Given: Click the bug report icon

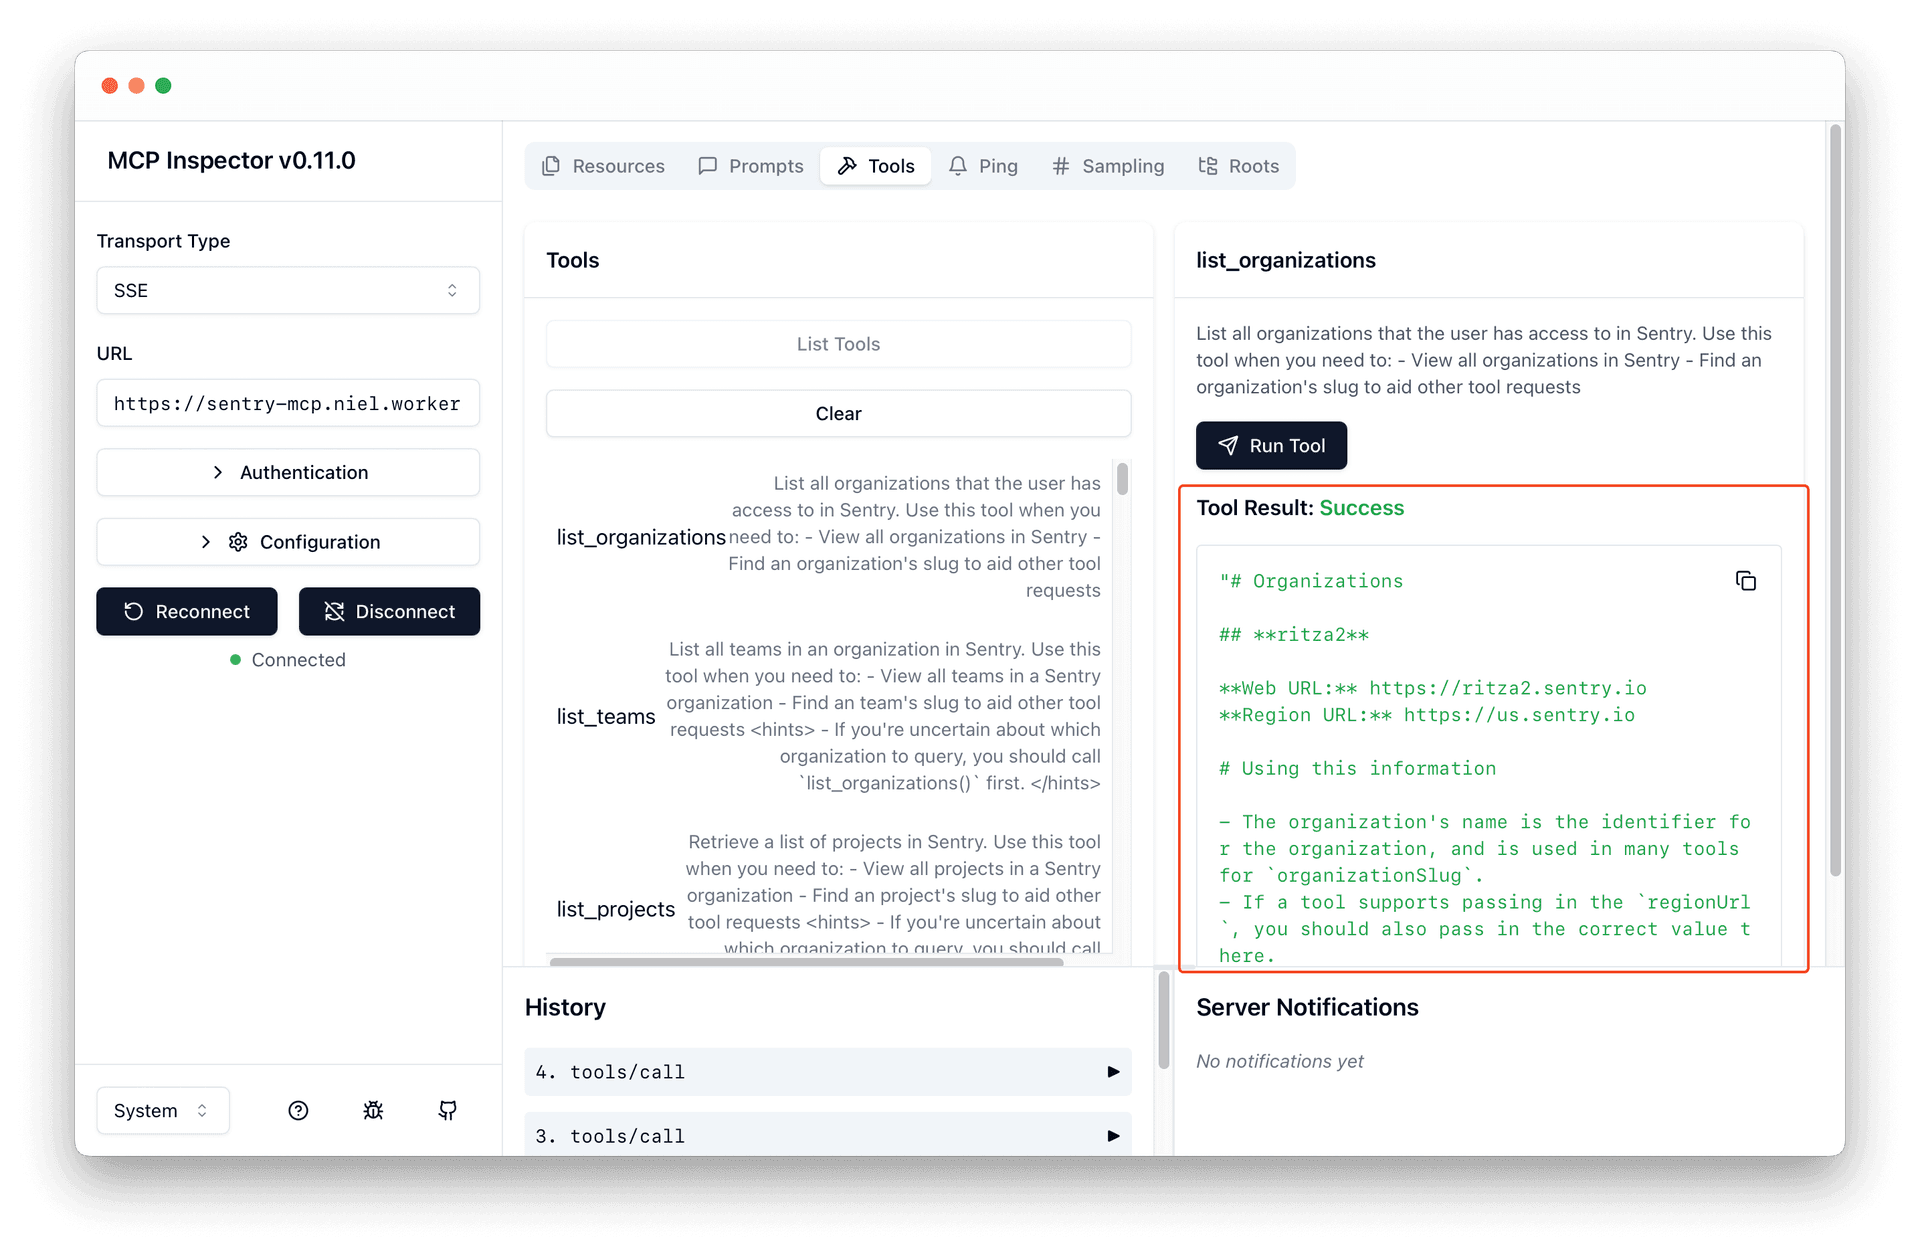Looking at the screenshot, I should tap(373, 1110).
